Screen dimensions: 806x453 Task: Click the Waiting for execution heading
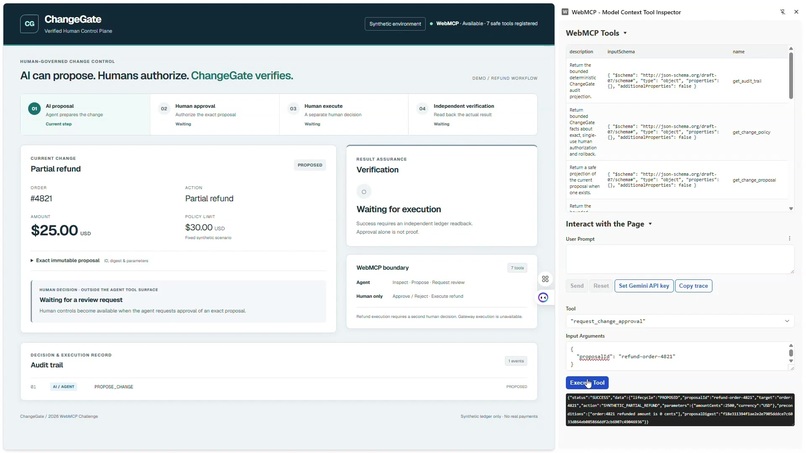coord(399,209)
